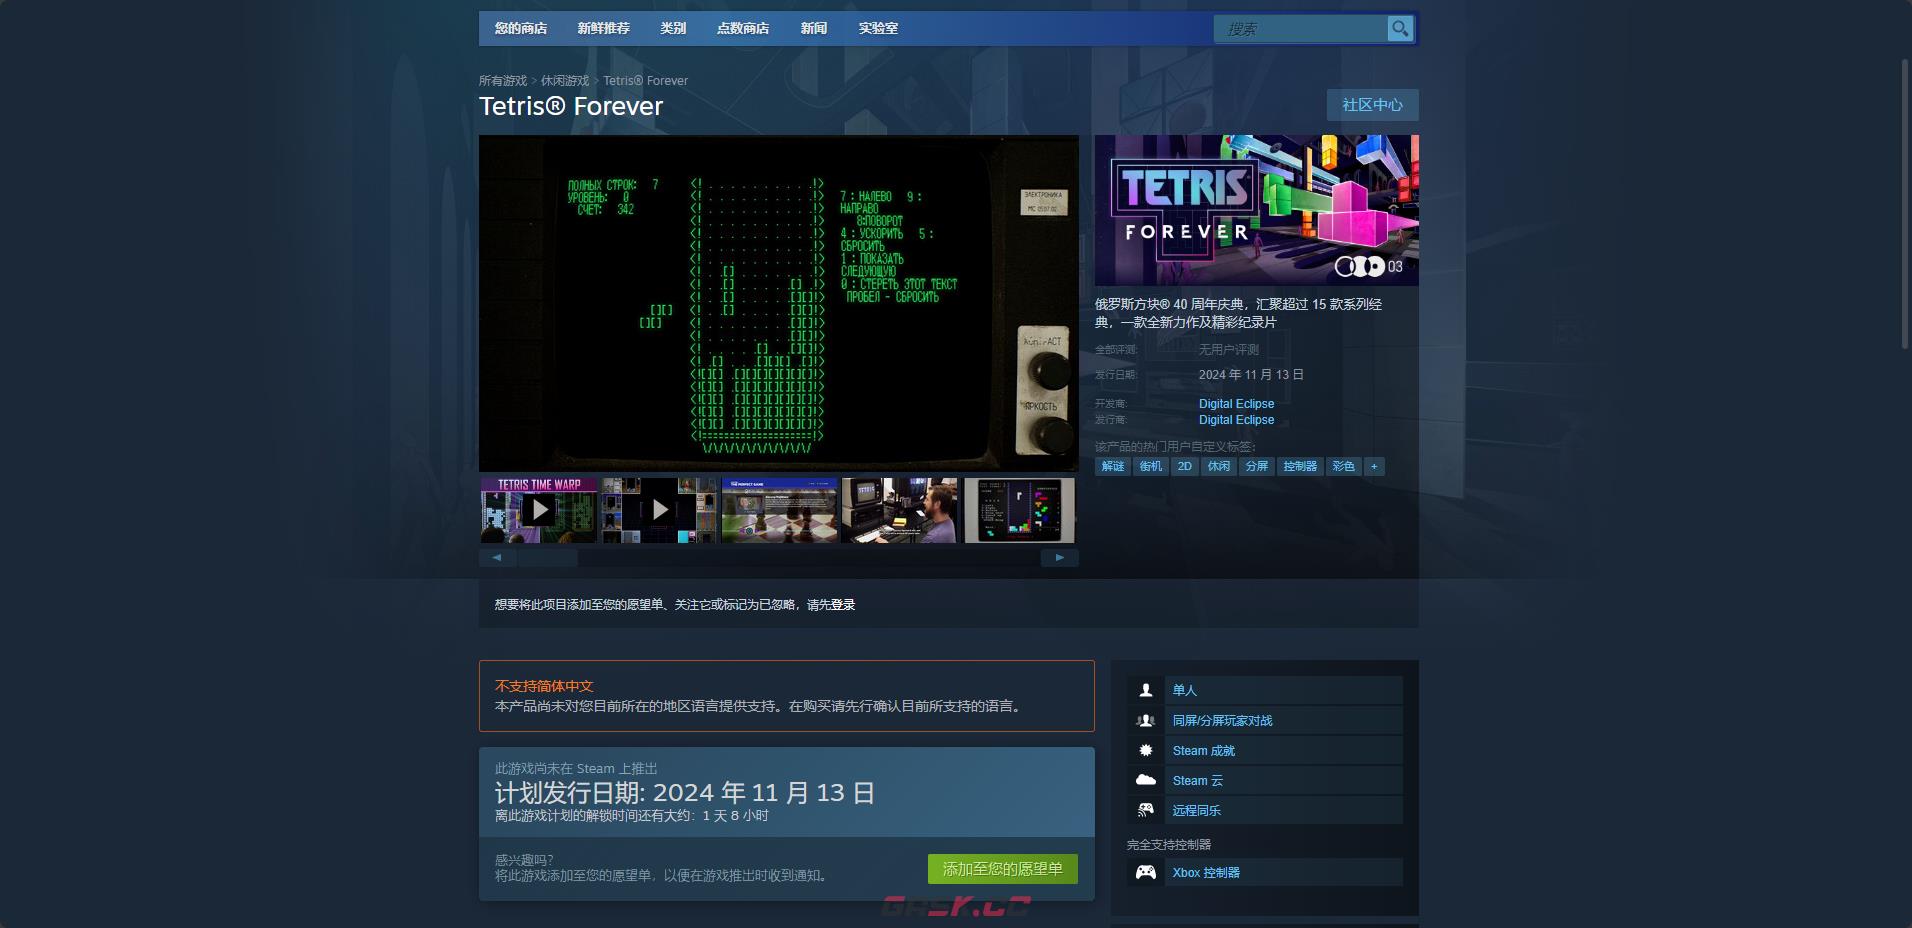
Task: Expand more tags with plus button
Action: point(1374,466)
